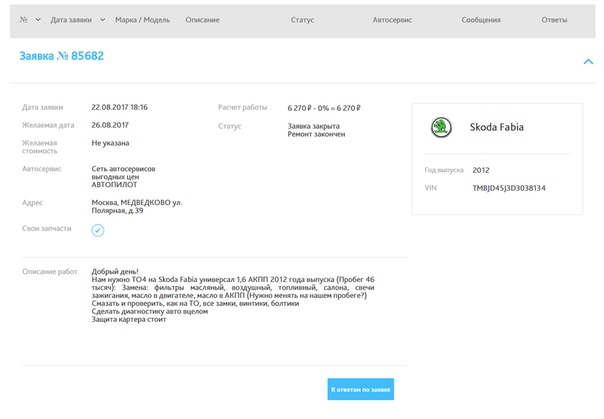Select the Ответы column header
The height and width of the screenshot is (419, 604).
click(x=554, y=20)
